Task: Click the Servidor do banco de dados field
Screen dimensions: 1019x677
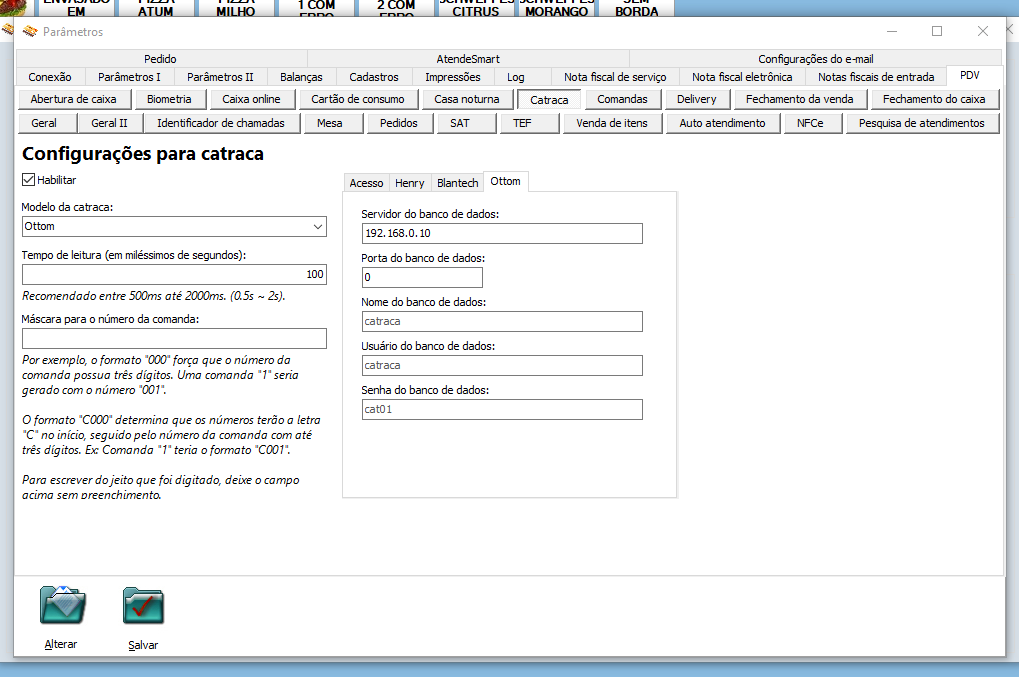Action: pos(501,233)
